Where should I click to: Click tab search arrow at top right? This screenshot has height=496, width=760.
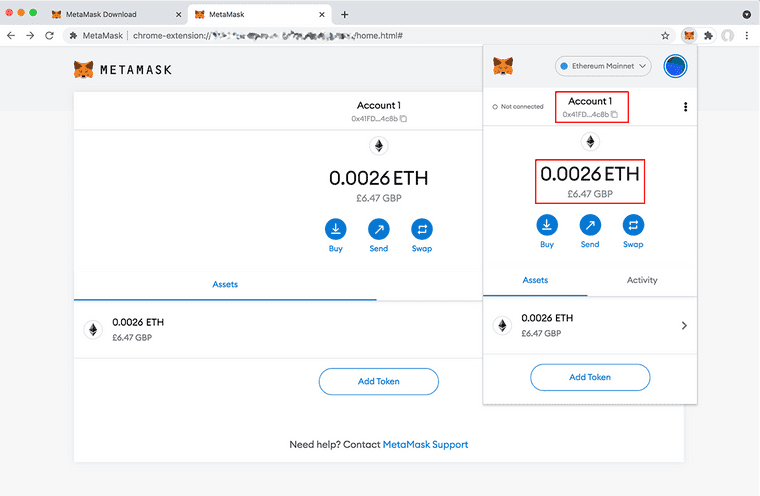click(746, 15)
